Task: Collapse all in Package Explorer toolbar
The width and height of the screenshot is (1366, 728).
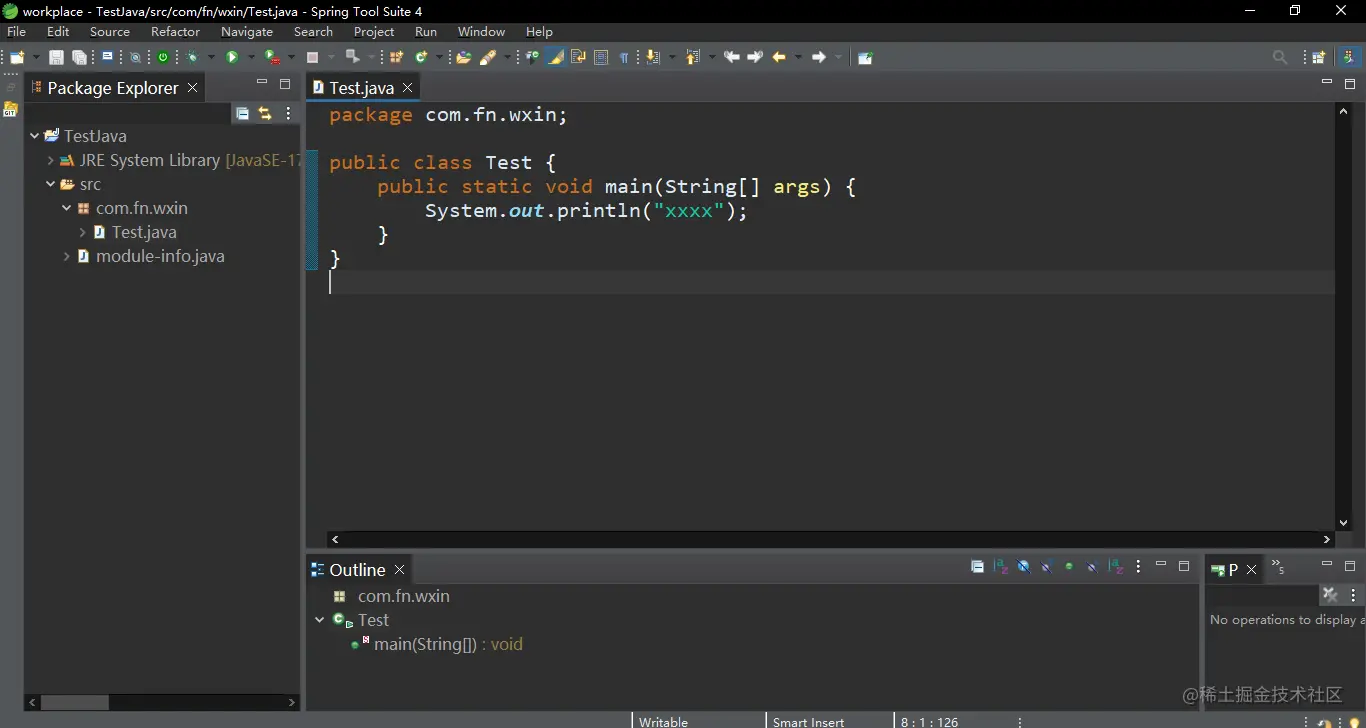Action: click(242, 114)
